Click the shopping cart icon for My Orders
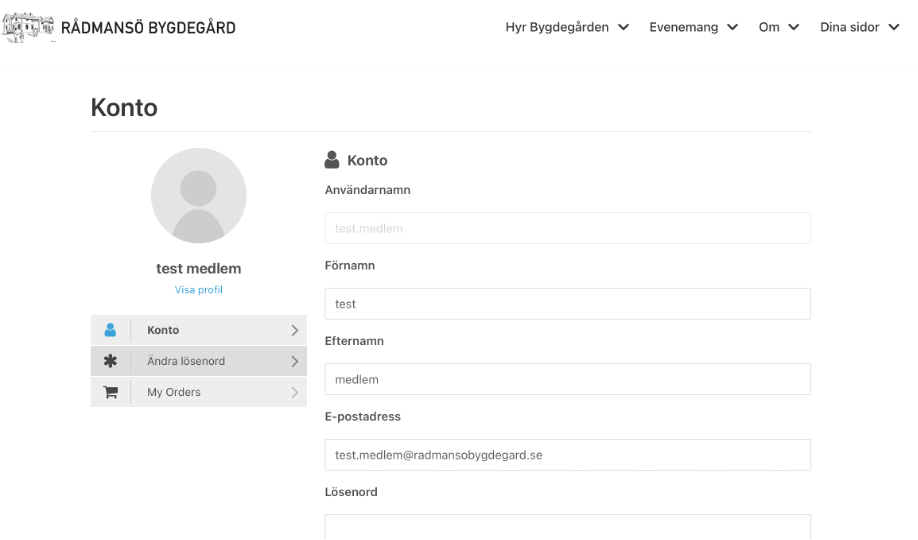This screenshot has height=540, width=918. click(x=111, y=392)
